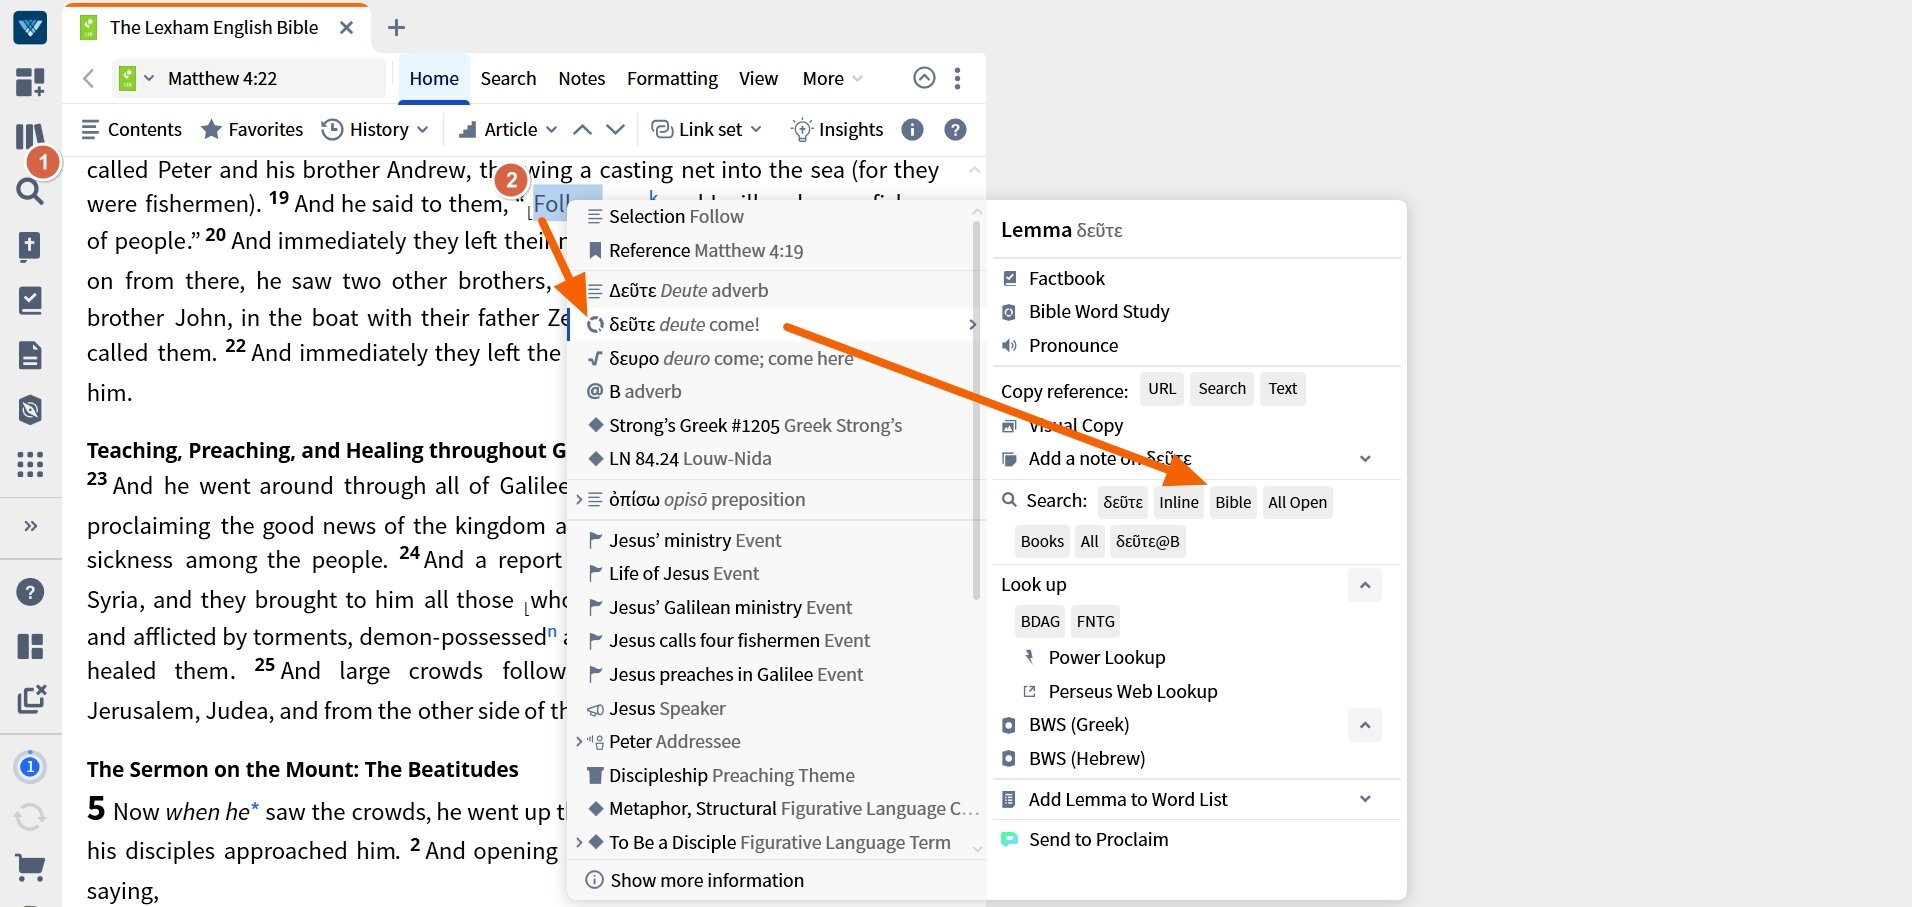Viewport: 1912px width, 907px height.
Task: Open the toolbar help question icon
Action: [955, 129]
